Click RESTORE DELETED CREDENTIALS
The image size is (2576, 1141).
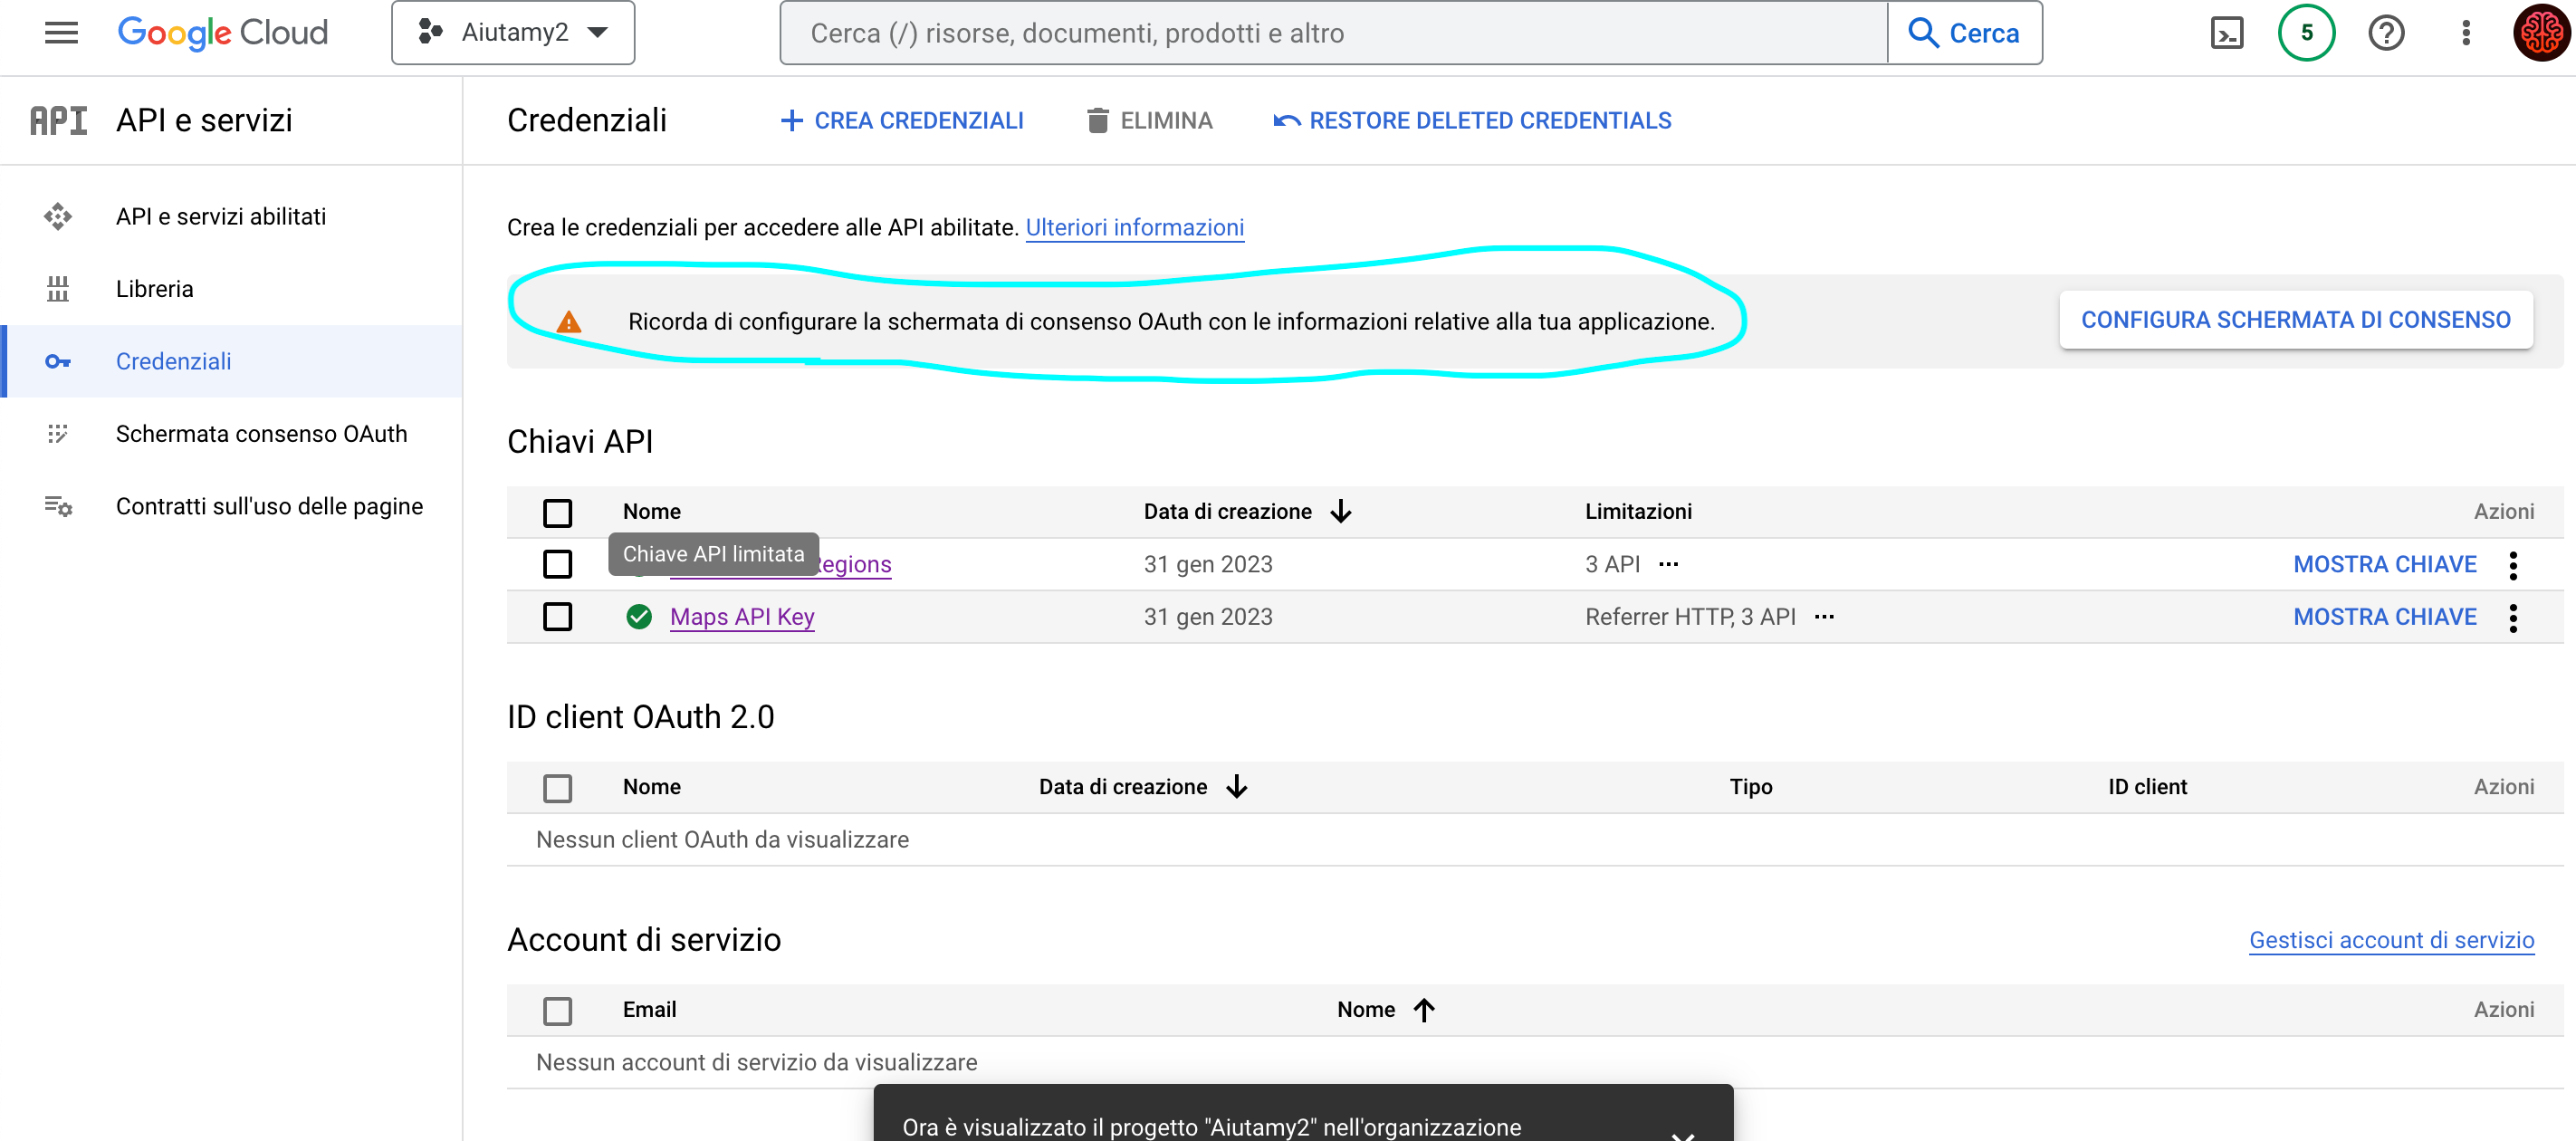tap(1472, 121)
